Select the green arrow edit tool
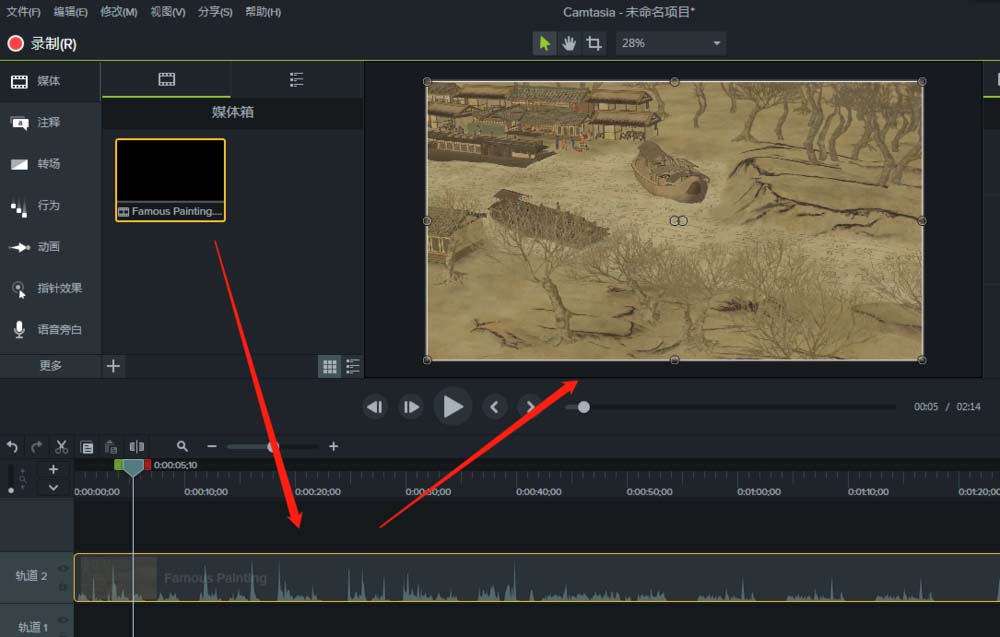 coord(544,43)
